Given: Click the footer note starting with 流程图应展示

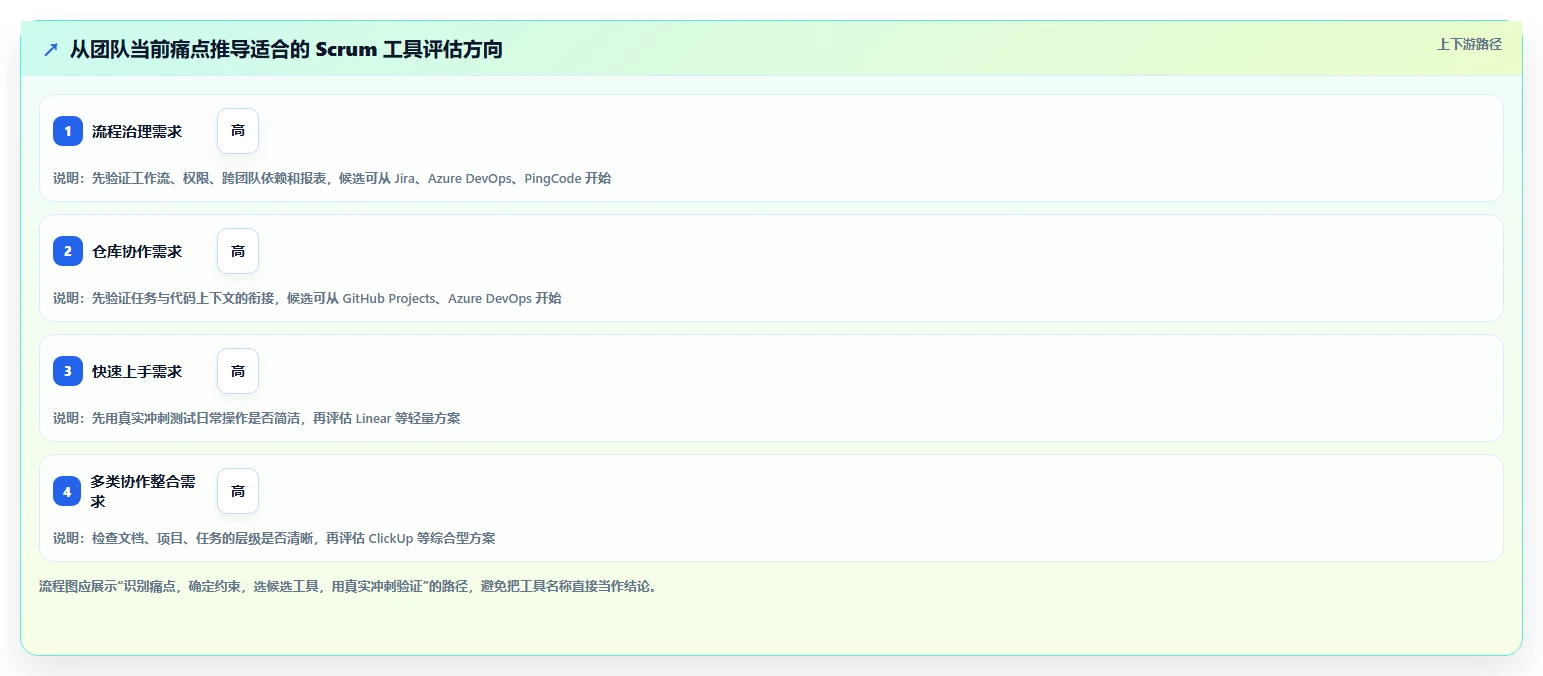Looking at the screenshot, I should (x=348, y=586).
